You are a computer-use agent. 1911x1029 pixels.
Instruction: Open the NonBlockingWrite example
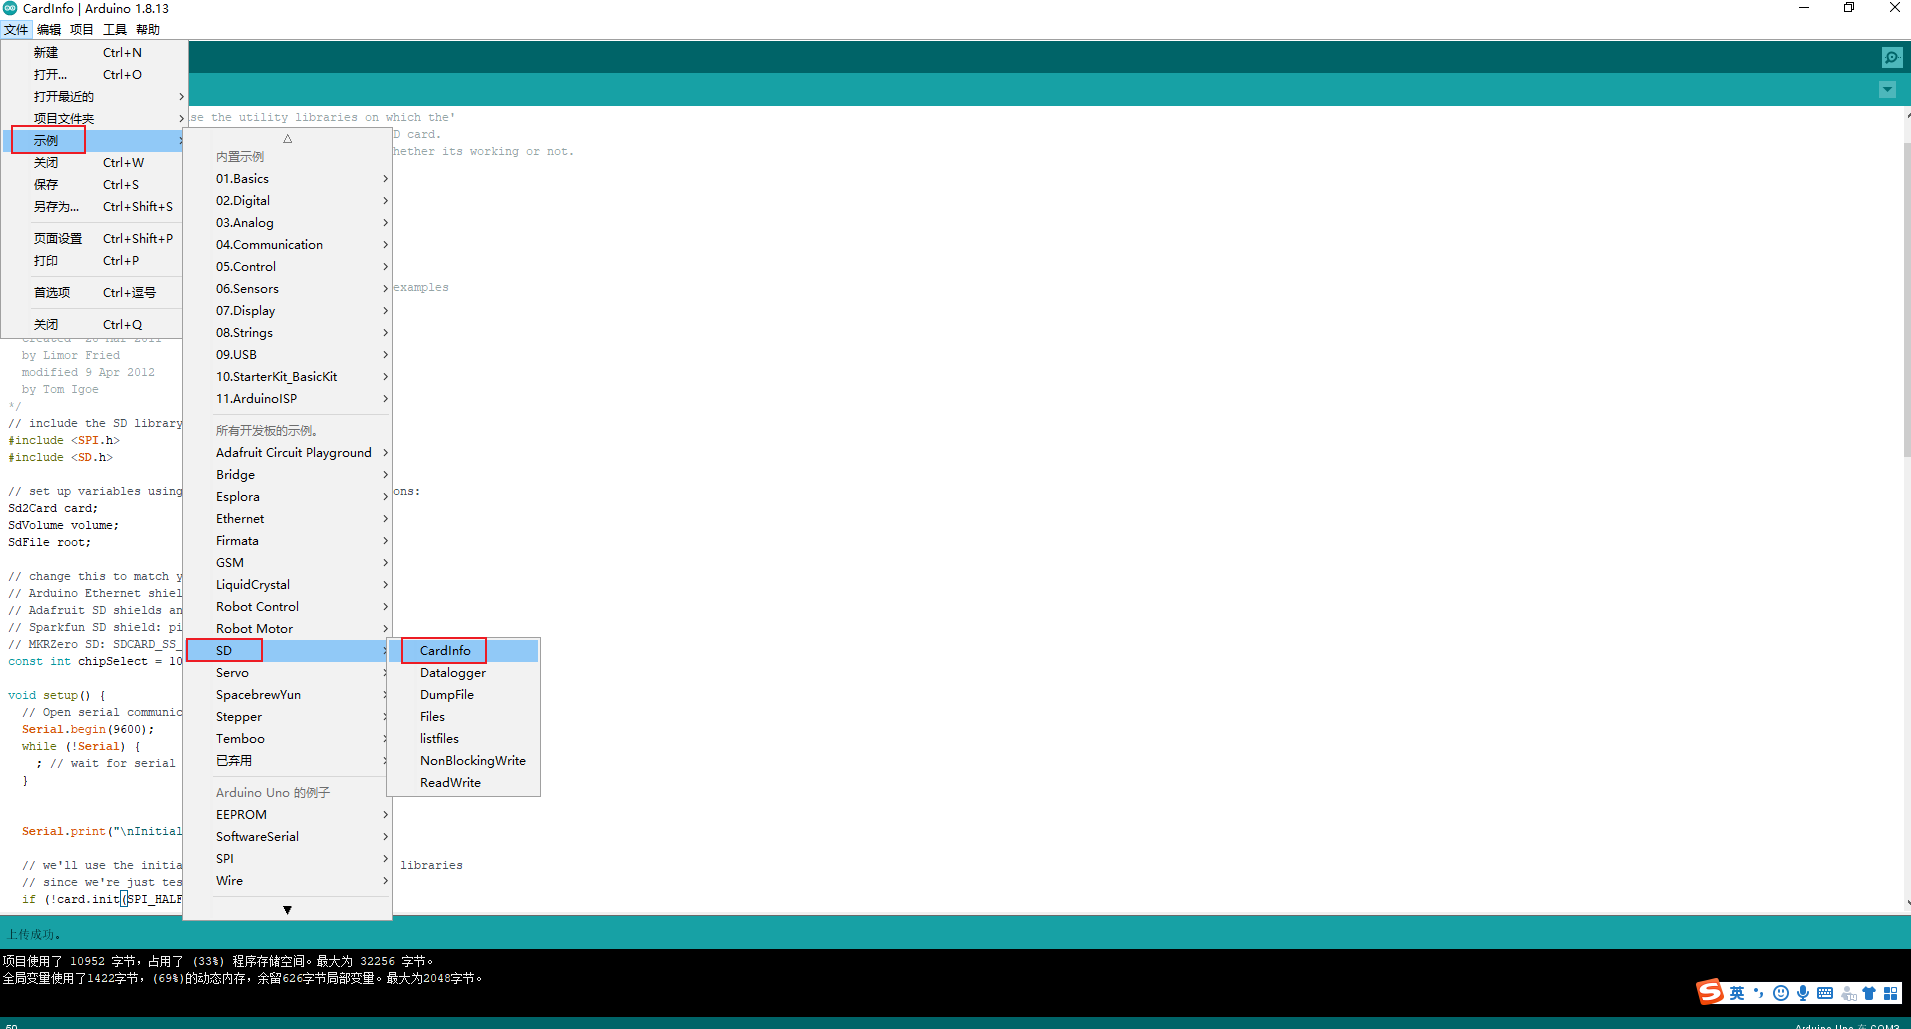[x=464, y=760]
